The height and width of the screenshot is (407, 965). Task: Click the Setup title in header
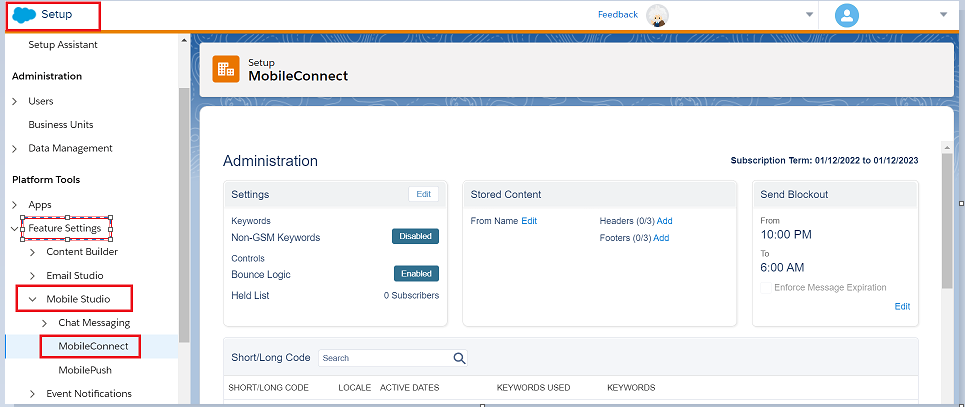coord(57,14)
